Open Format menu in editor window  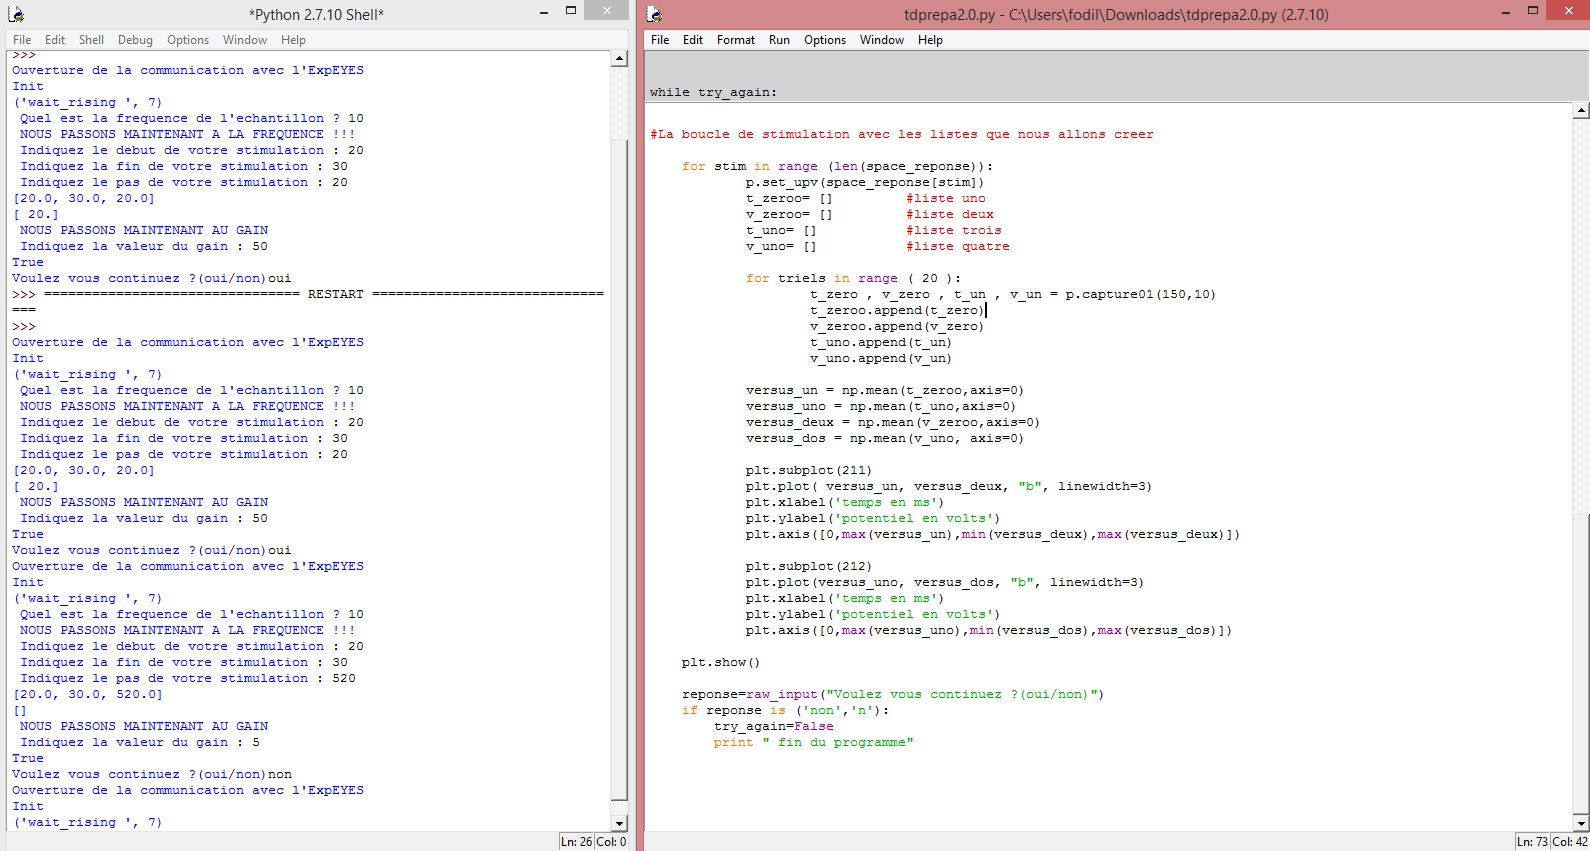coord(736,40)
